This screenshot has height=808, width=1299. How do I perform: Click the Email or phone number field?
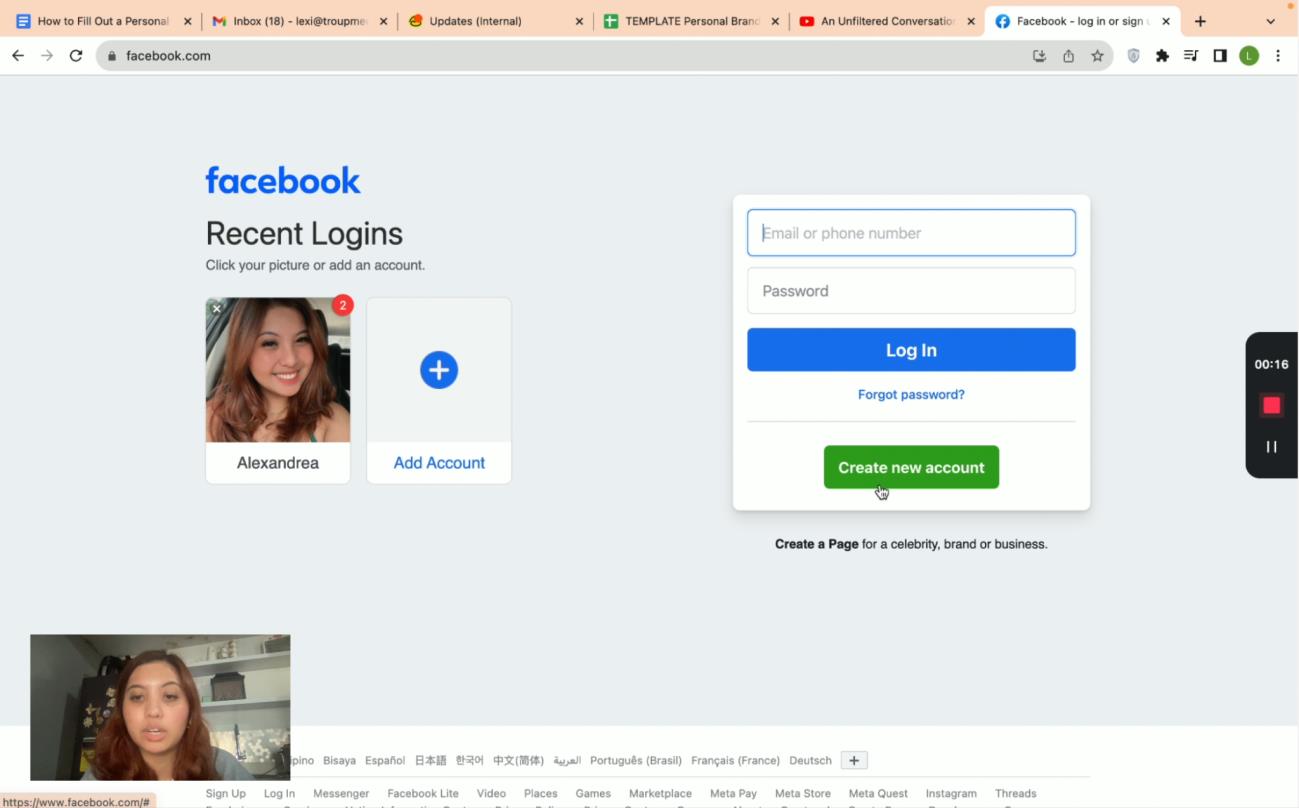pos(911,233)
